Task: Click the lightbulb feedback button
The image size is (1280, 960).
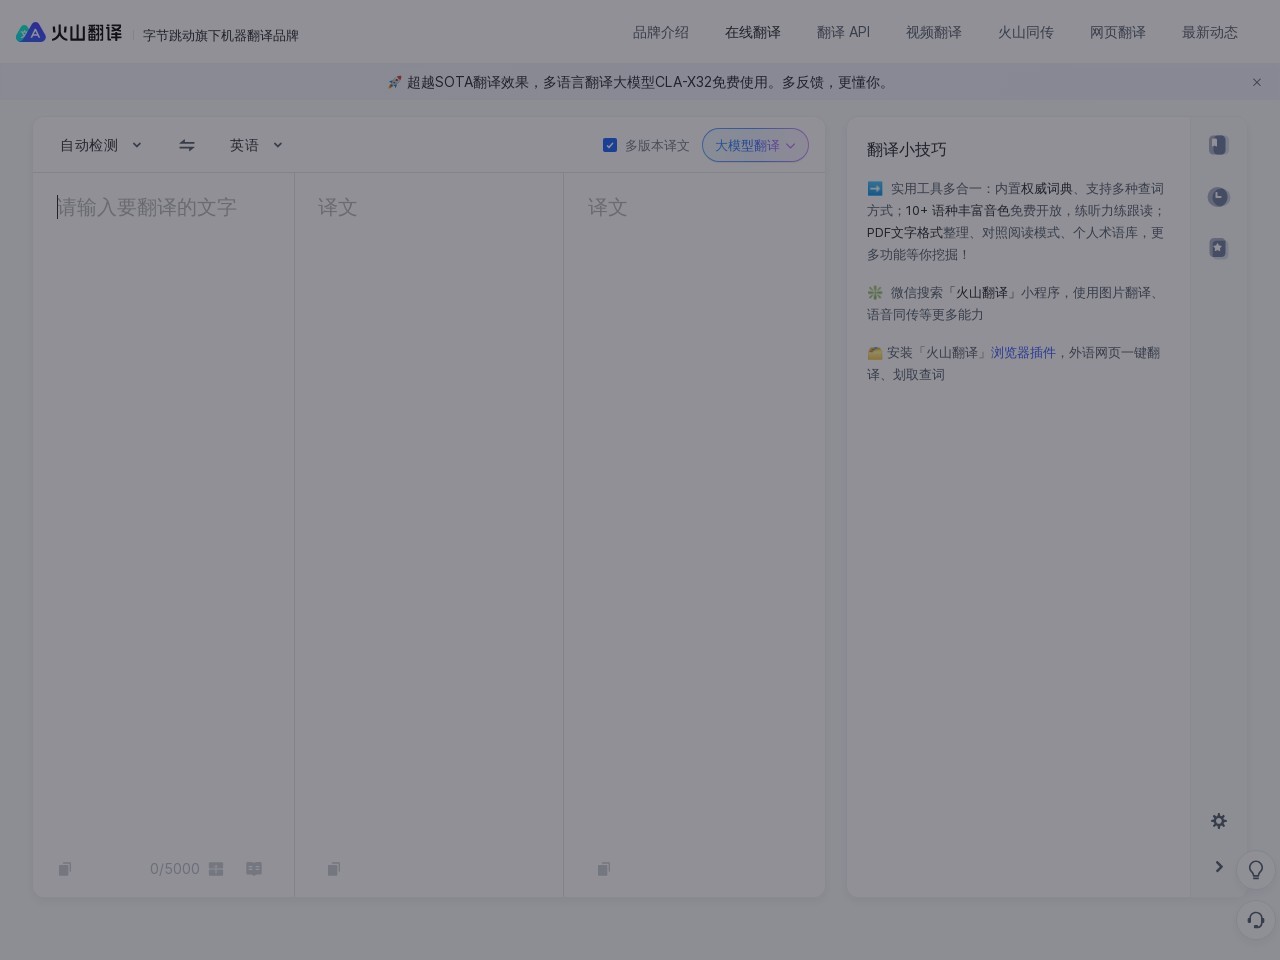Action: [x=1256, y=870]
